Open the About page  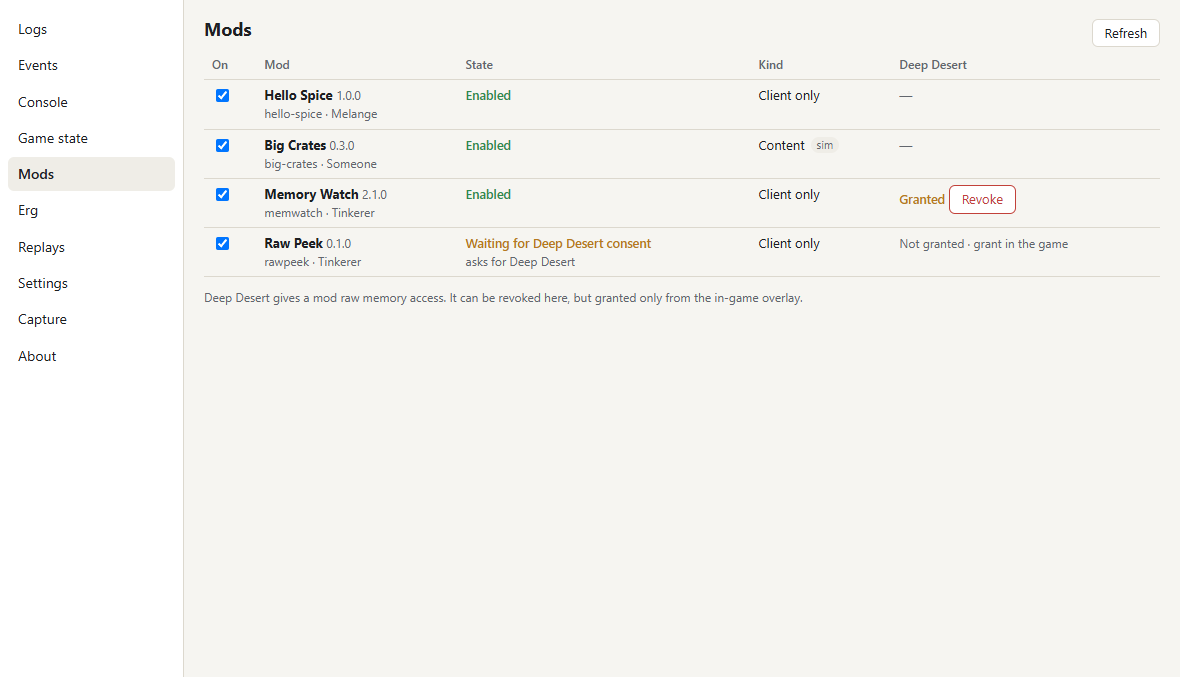(x=91, y=357)
